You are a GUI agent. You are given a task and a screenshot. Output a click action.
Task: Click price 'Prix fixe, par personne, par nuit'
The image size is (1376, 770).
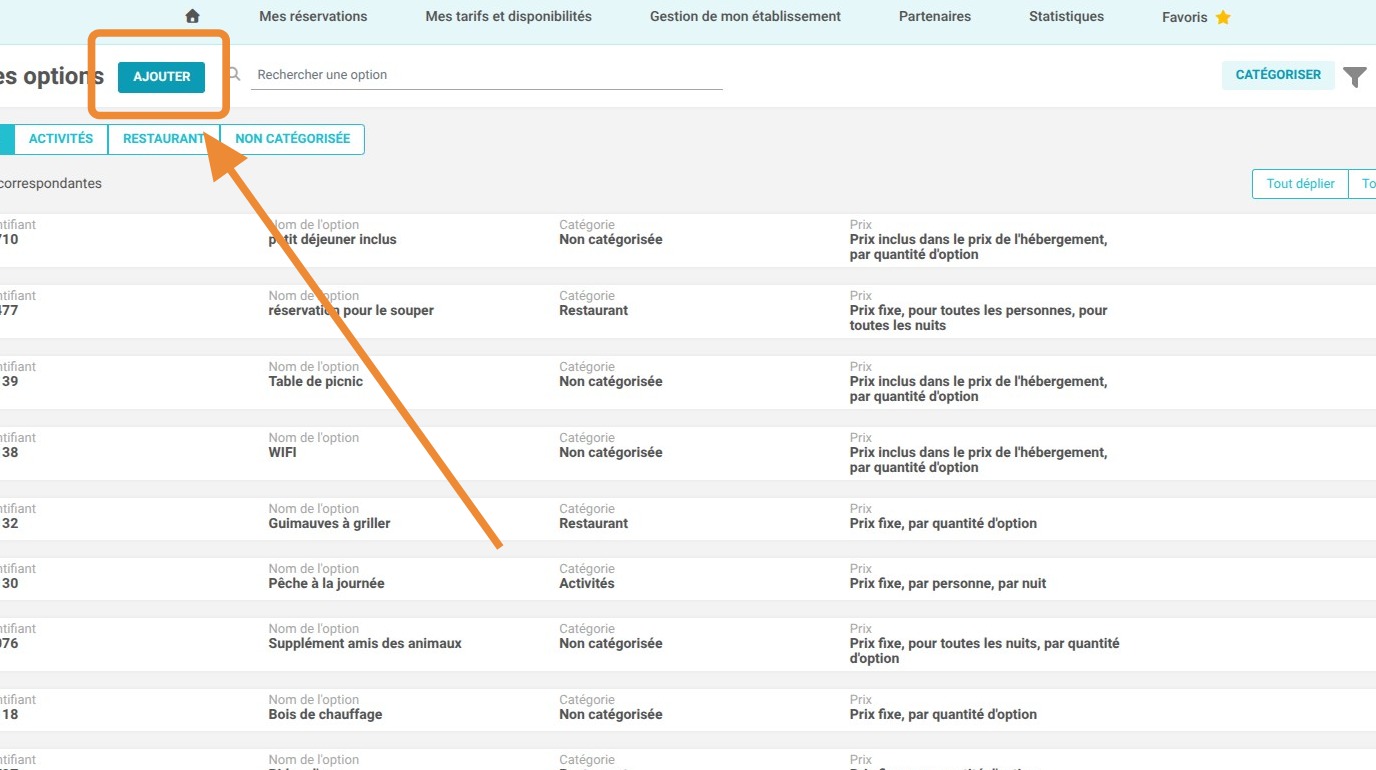(948, 583)
